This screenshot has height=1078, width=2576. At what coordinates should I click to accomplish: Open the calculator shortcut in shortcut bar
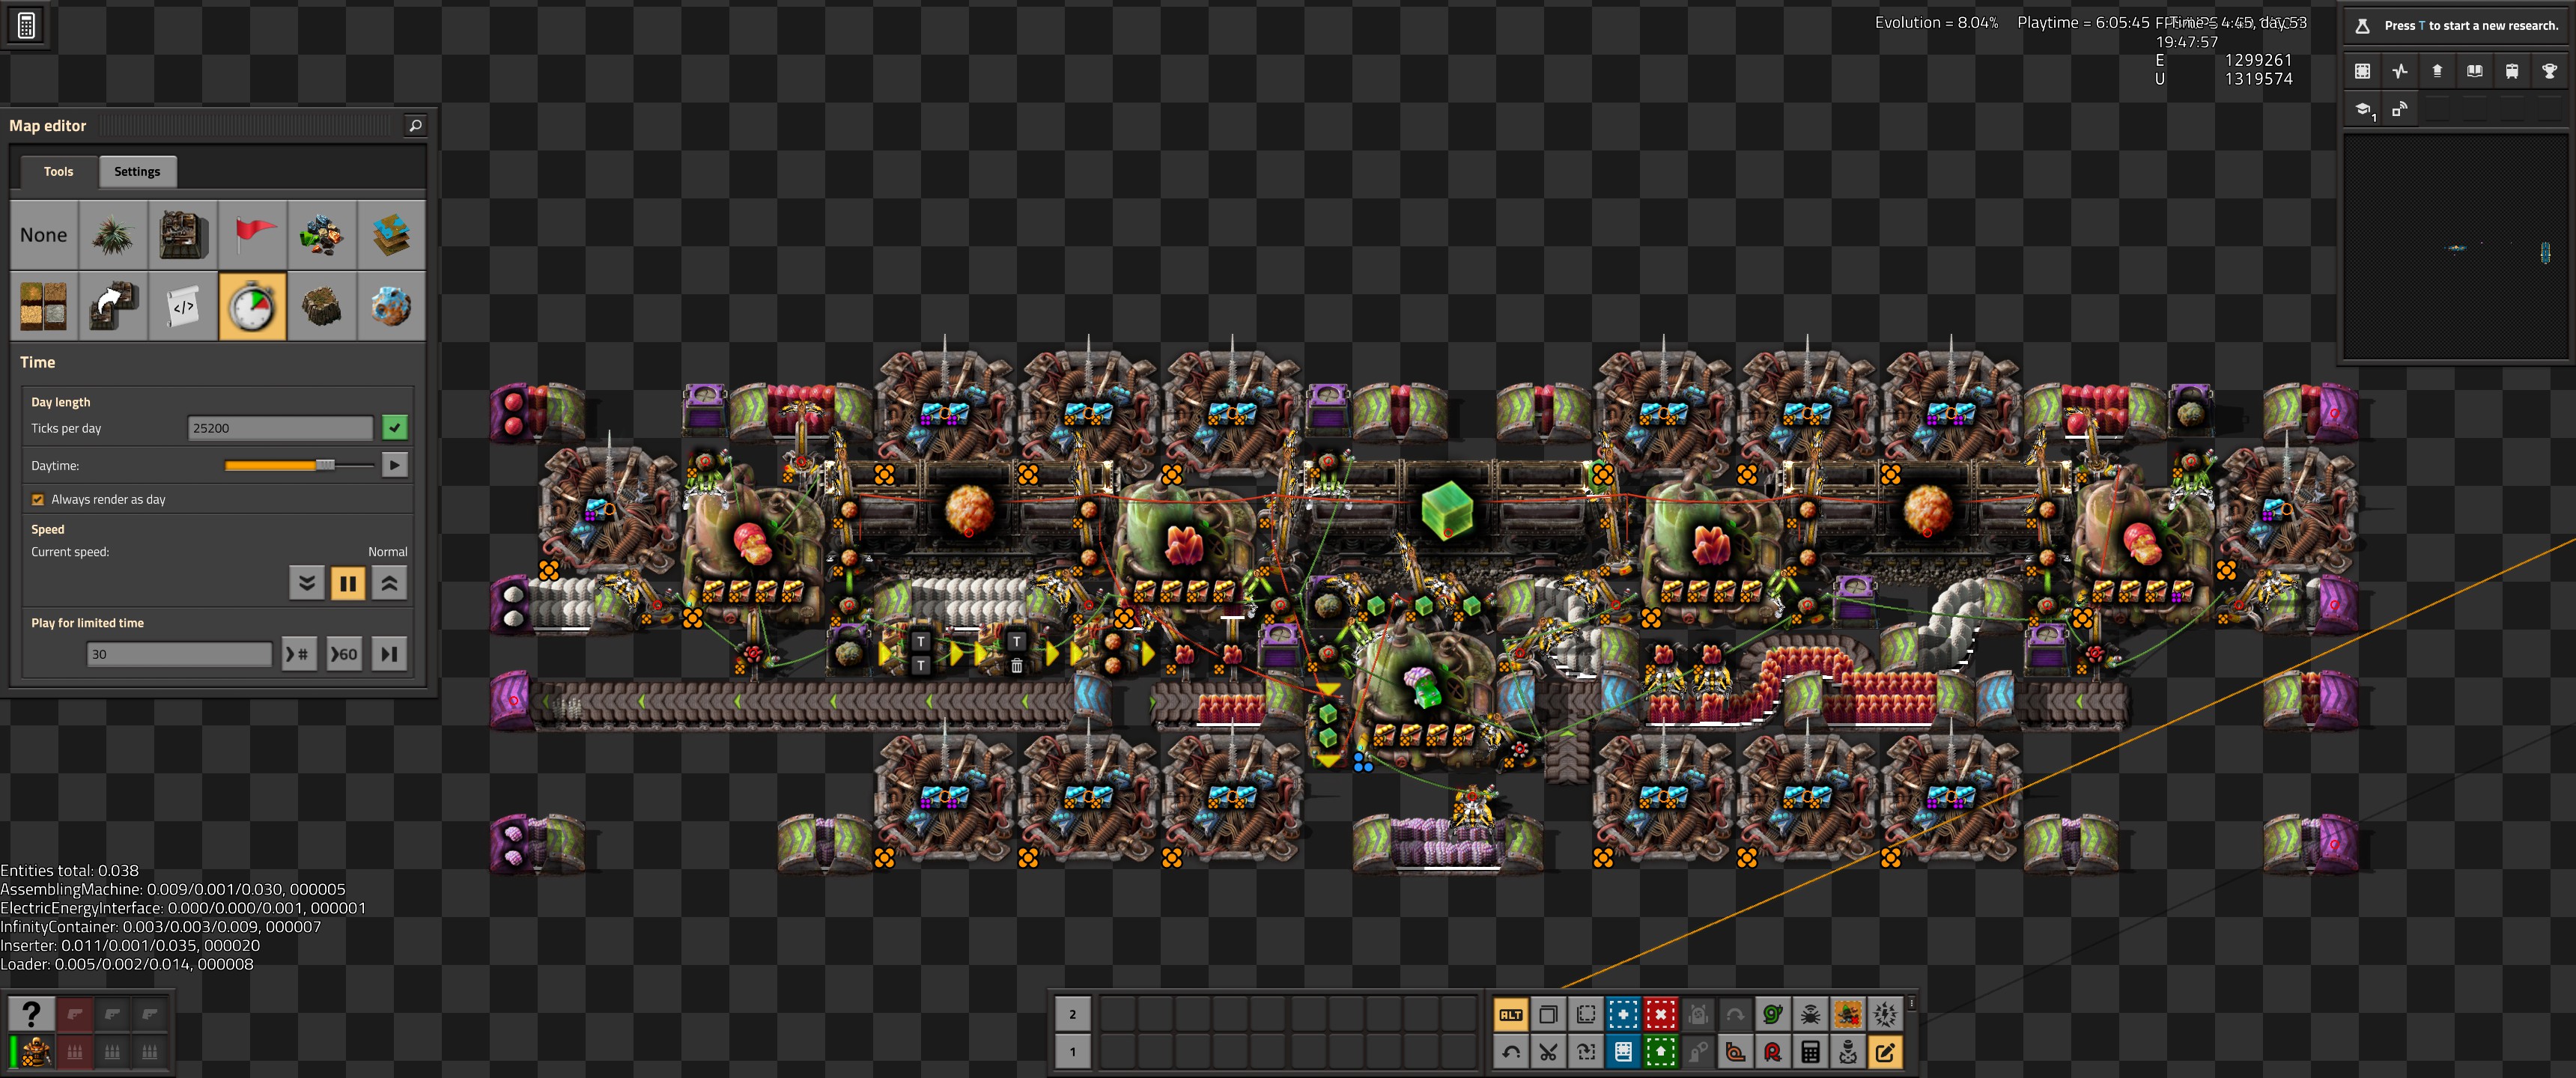pos(1810,1052)
